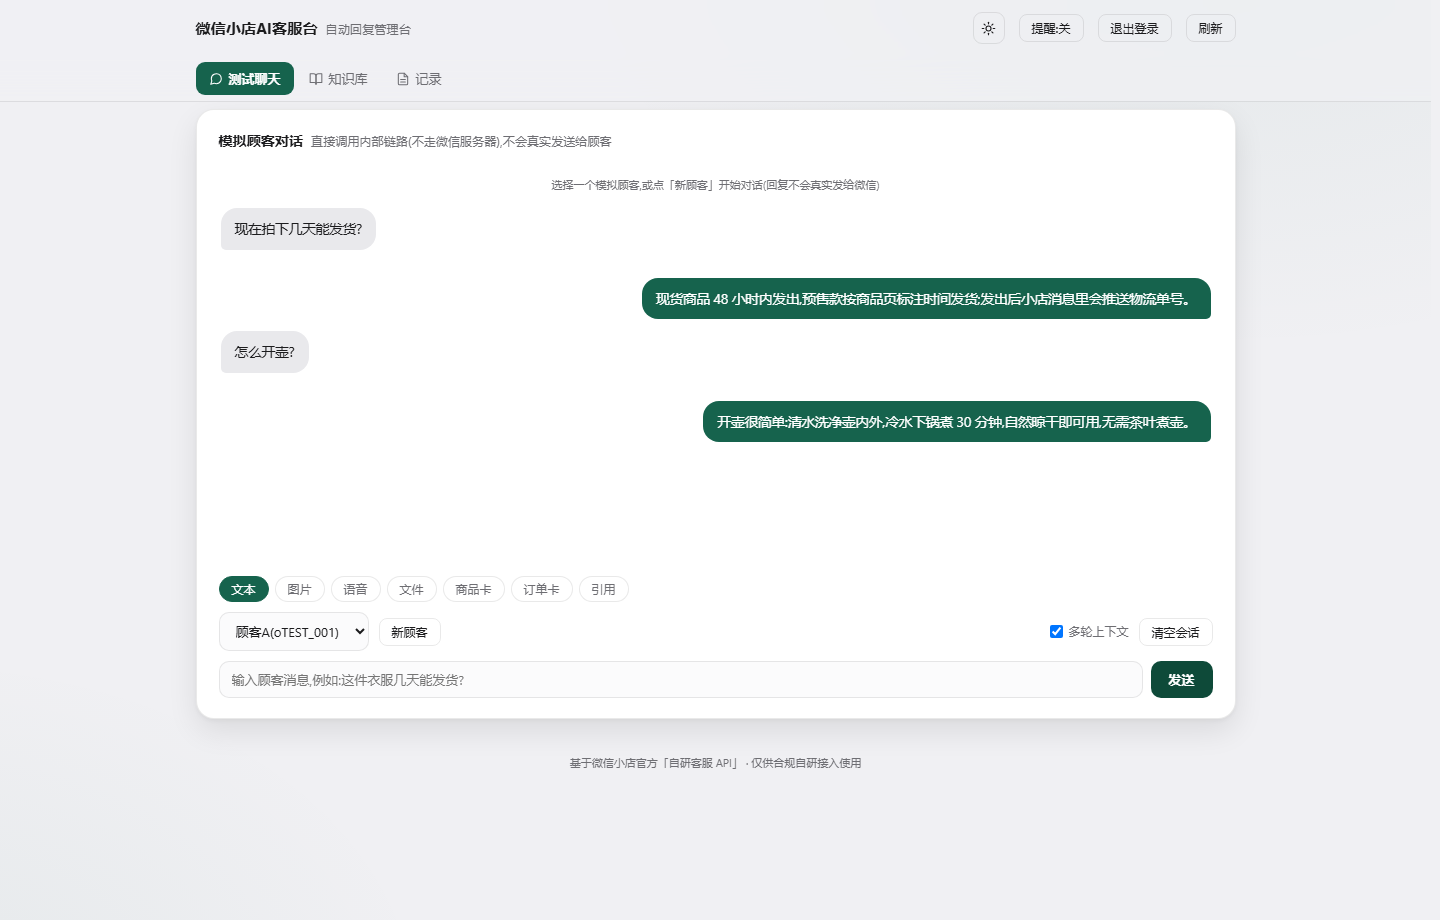Click the 现在拍下几天能发货? message bubble
This screenshot has width=1440, height=920.
coord(298,229)
